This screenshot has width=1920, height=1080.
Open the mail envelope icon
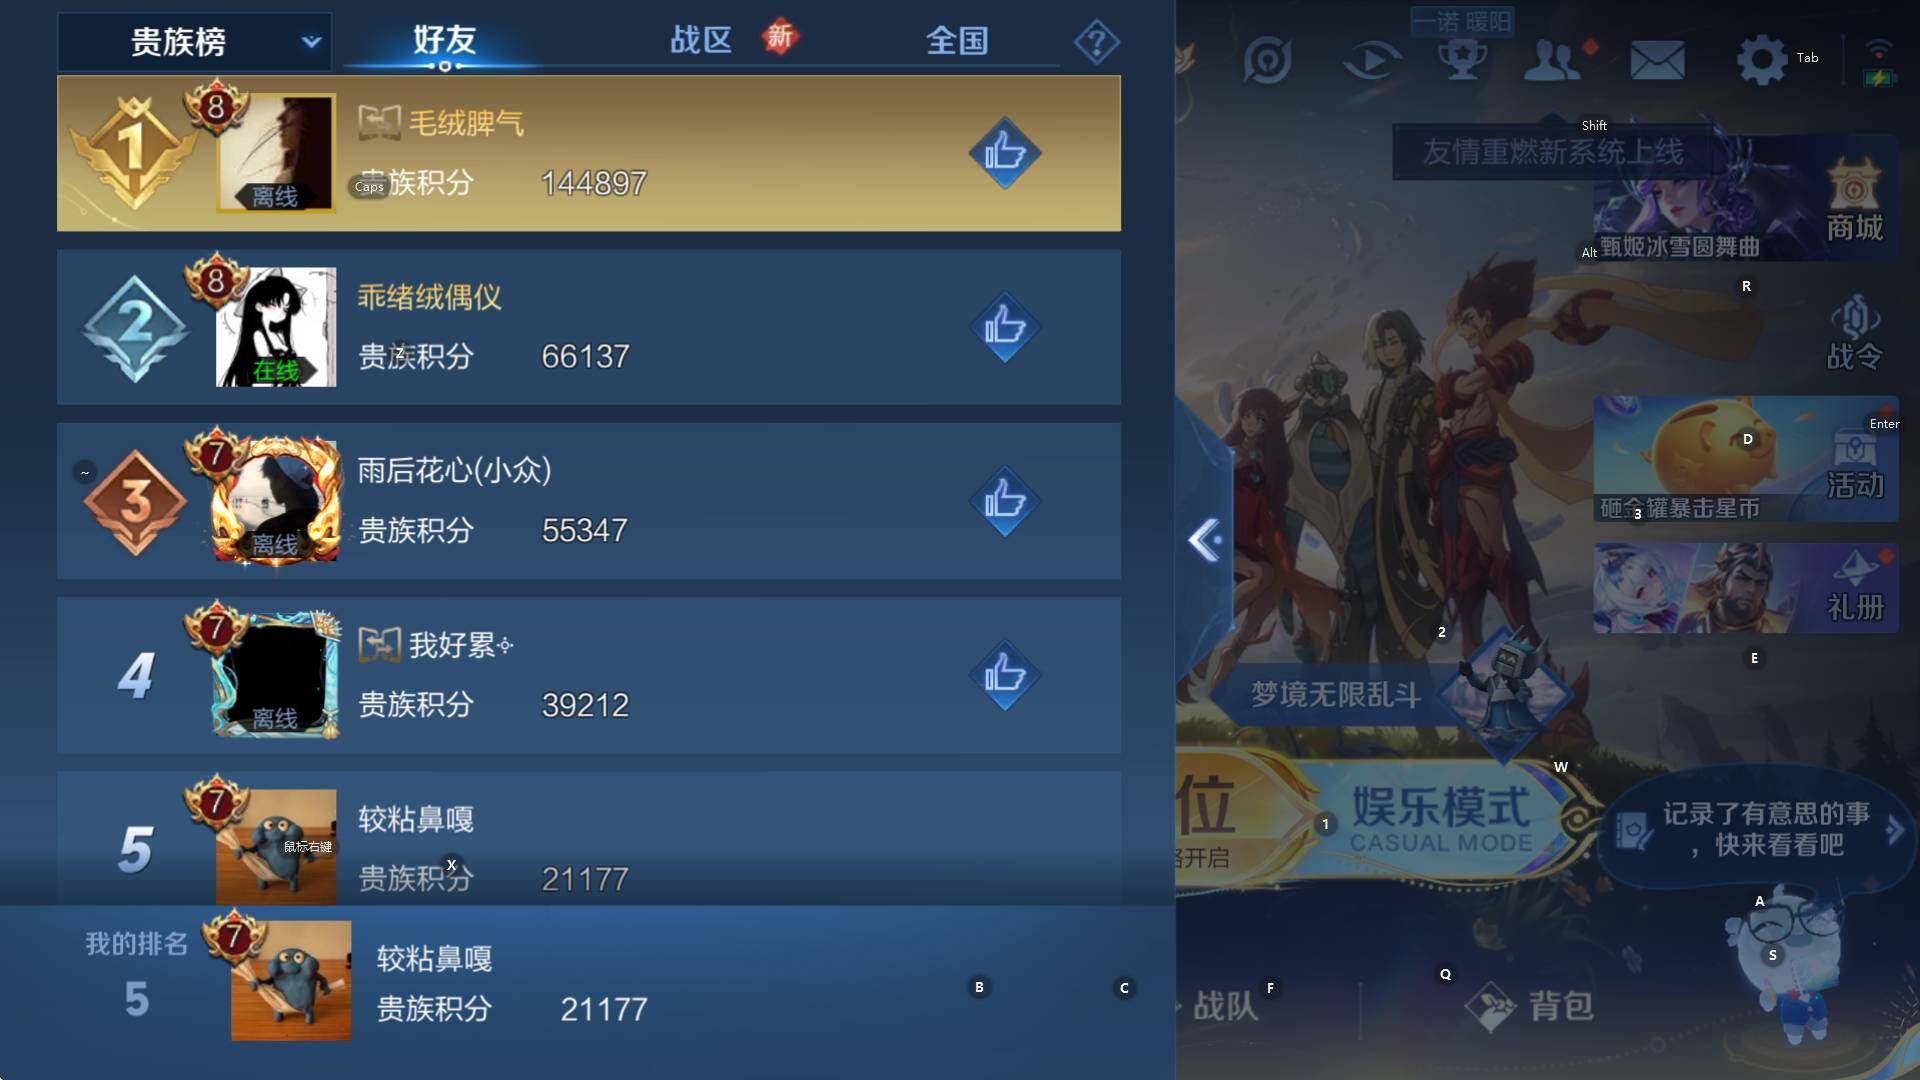(x=1657, y=60)
